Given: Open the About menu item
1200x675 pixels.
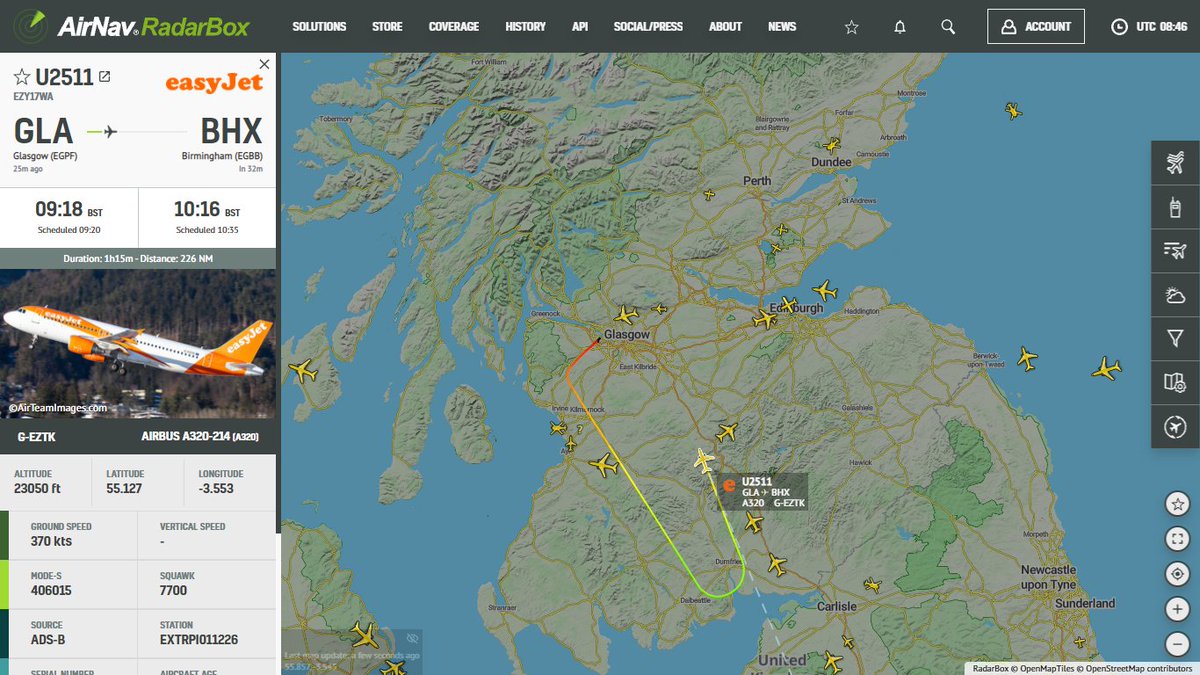Looking at the screenshot, I should coord(725,27).
